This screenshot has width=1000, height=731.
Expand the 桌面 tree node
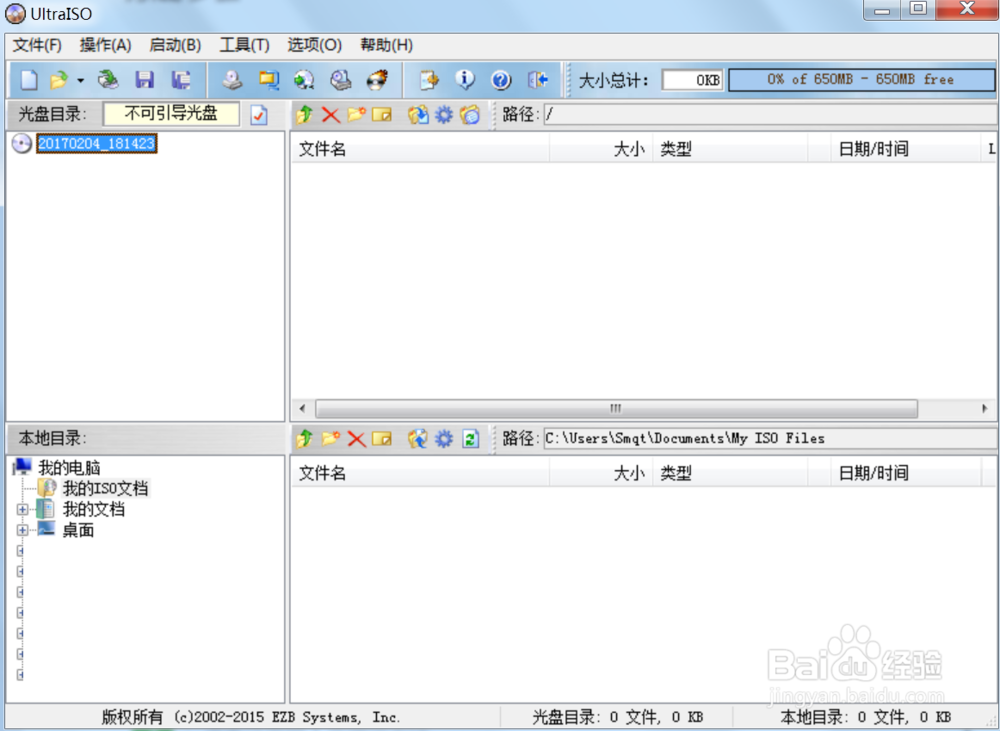click(x=23, y=530)
